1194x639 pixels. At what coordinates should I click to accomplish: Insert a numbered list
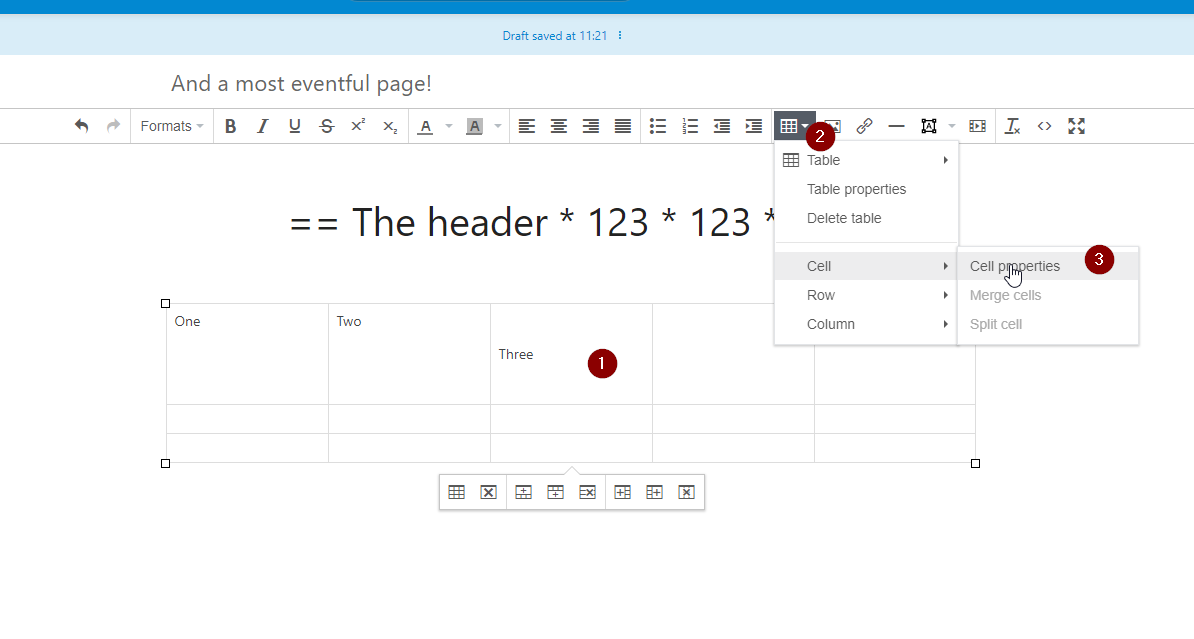pos(689,125)
